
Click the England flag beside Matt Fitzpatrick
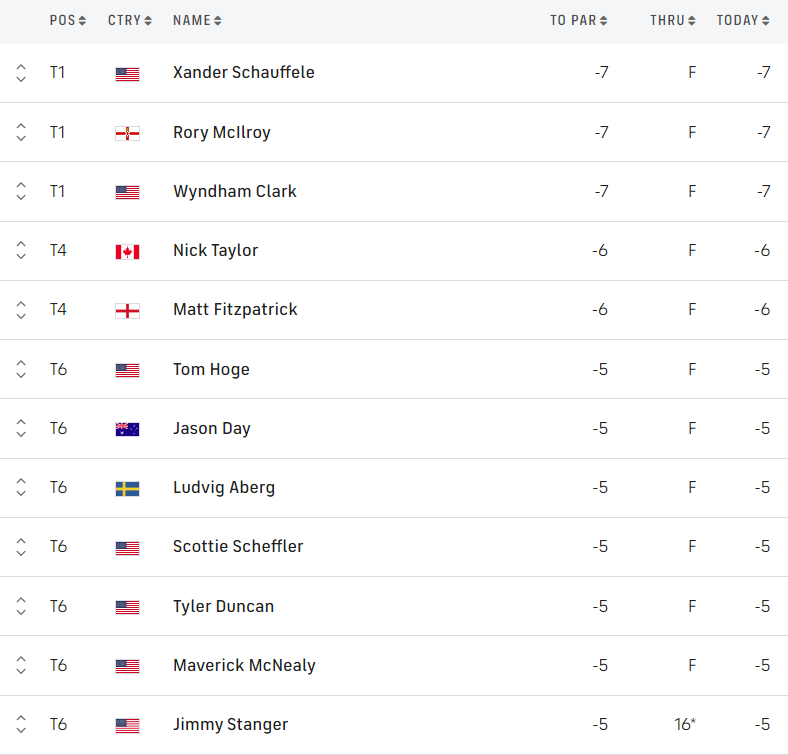click(x=127, y=310)
